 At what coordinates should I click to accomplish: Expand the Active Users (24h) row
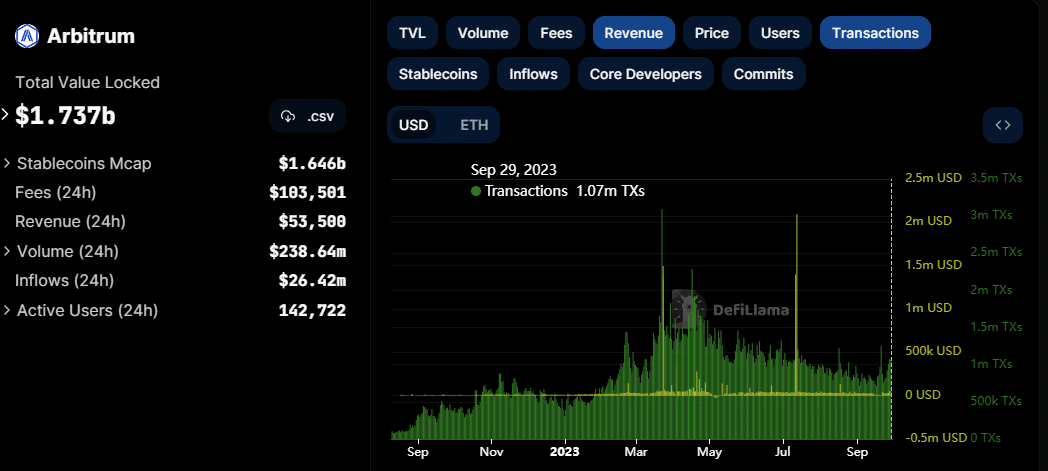click(8, 310)
